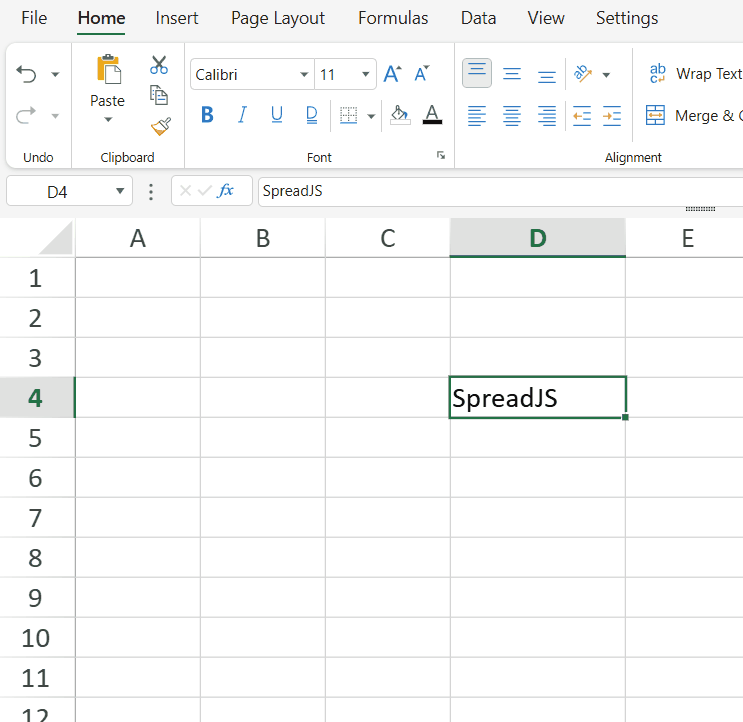Click the Undo arrow icon
The width and height of the screenshot is (743, 722).
(x=26, y=74)
